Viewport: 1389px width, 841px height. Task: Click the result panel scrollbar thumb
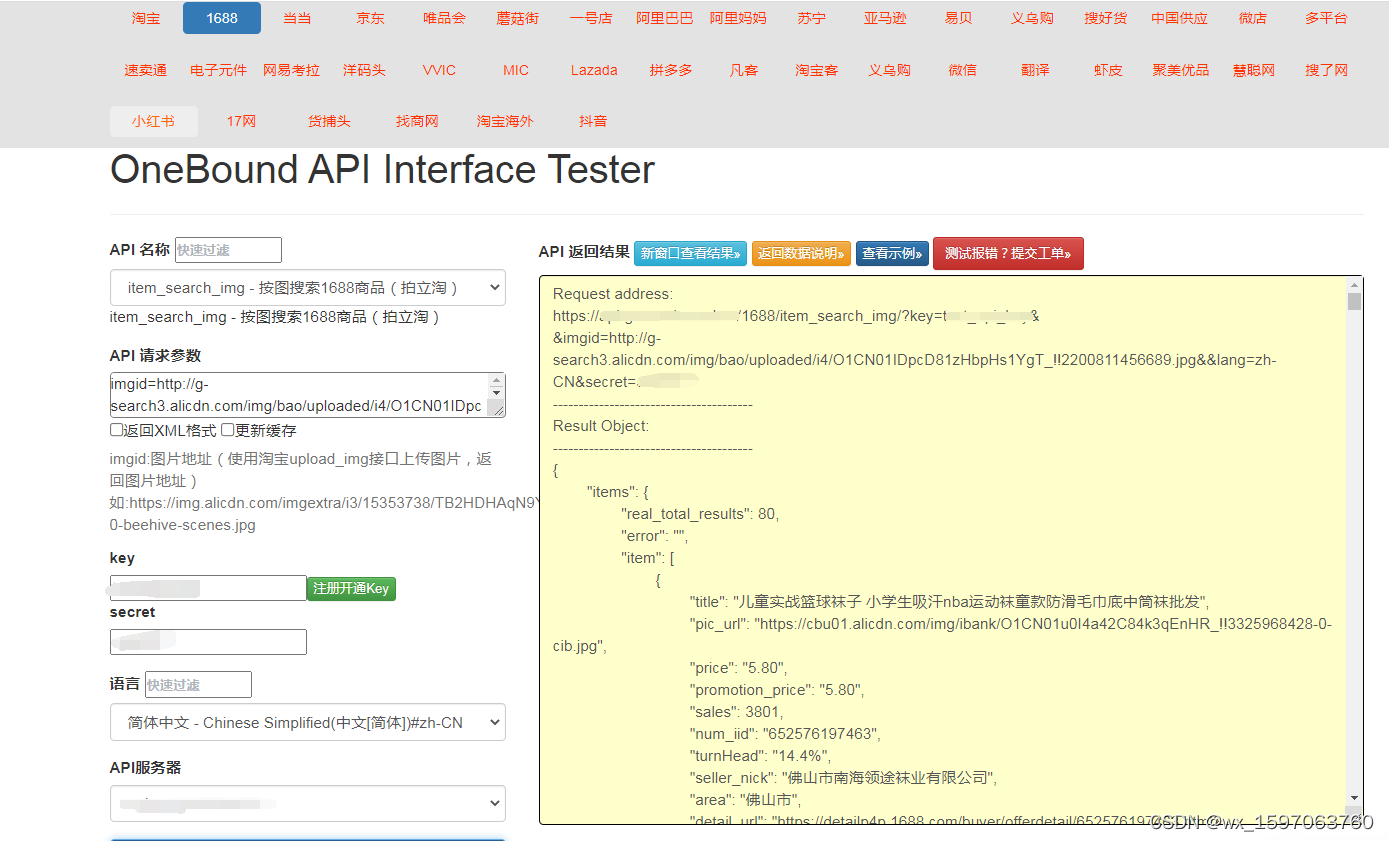pyautogui.click(x=1355, y=302)
